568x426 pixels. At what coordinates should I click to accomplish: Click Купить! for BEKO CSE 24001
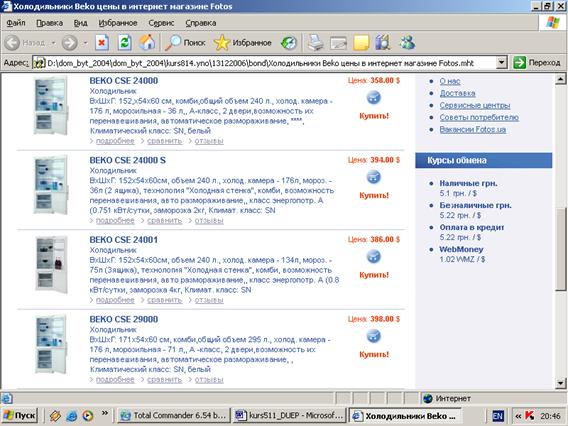pos(374,275)
